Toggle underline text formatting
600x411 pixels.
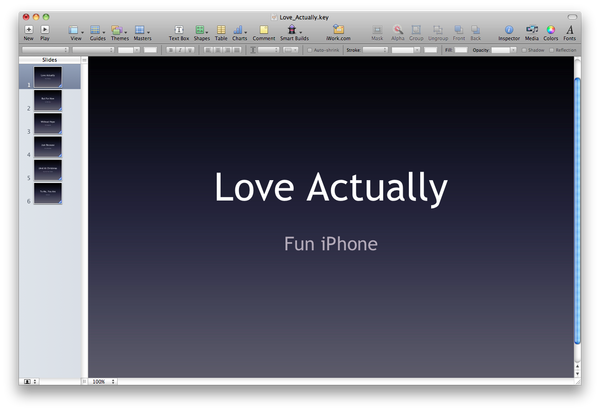pyautogui.click(x=189, y=50)
